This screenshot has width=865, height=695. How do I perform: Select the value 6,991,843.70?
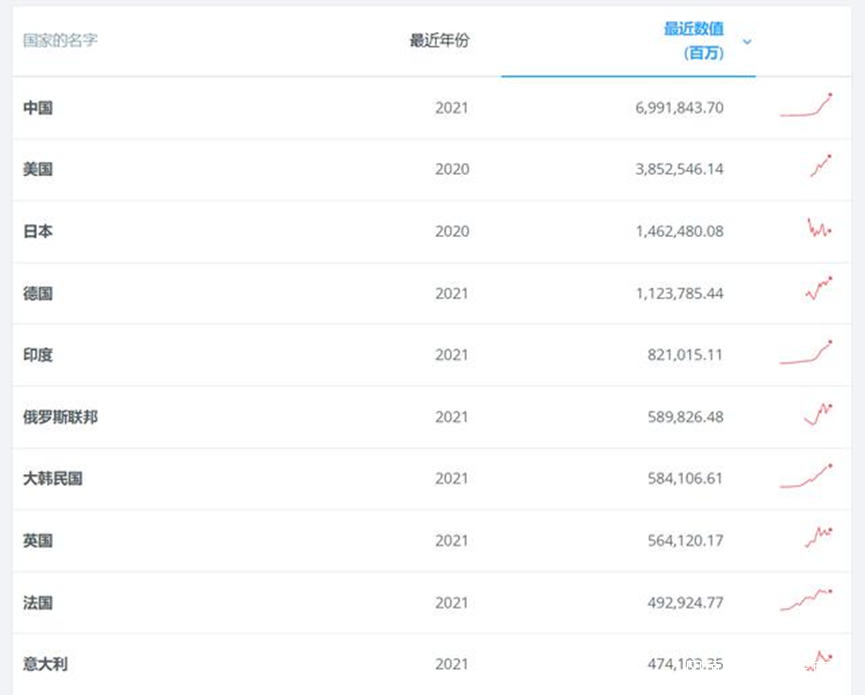click(679, 108)
